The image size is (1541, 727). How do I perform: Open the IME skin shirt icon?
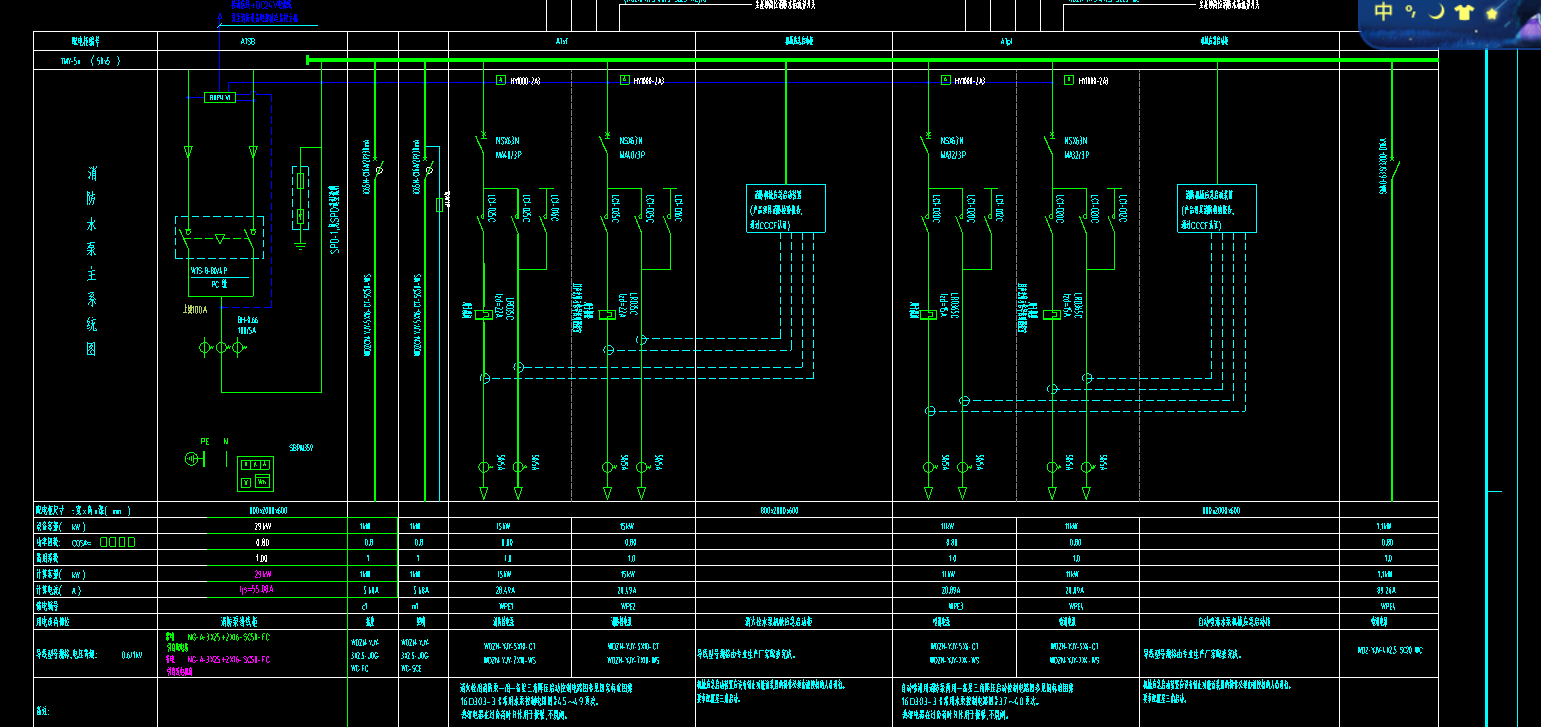point(1464,13)
